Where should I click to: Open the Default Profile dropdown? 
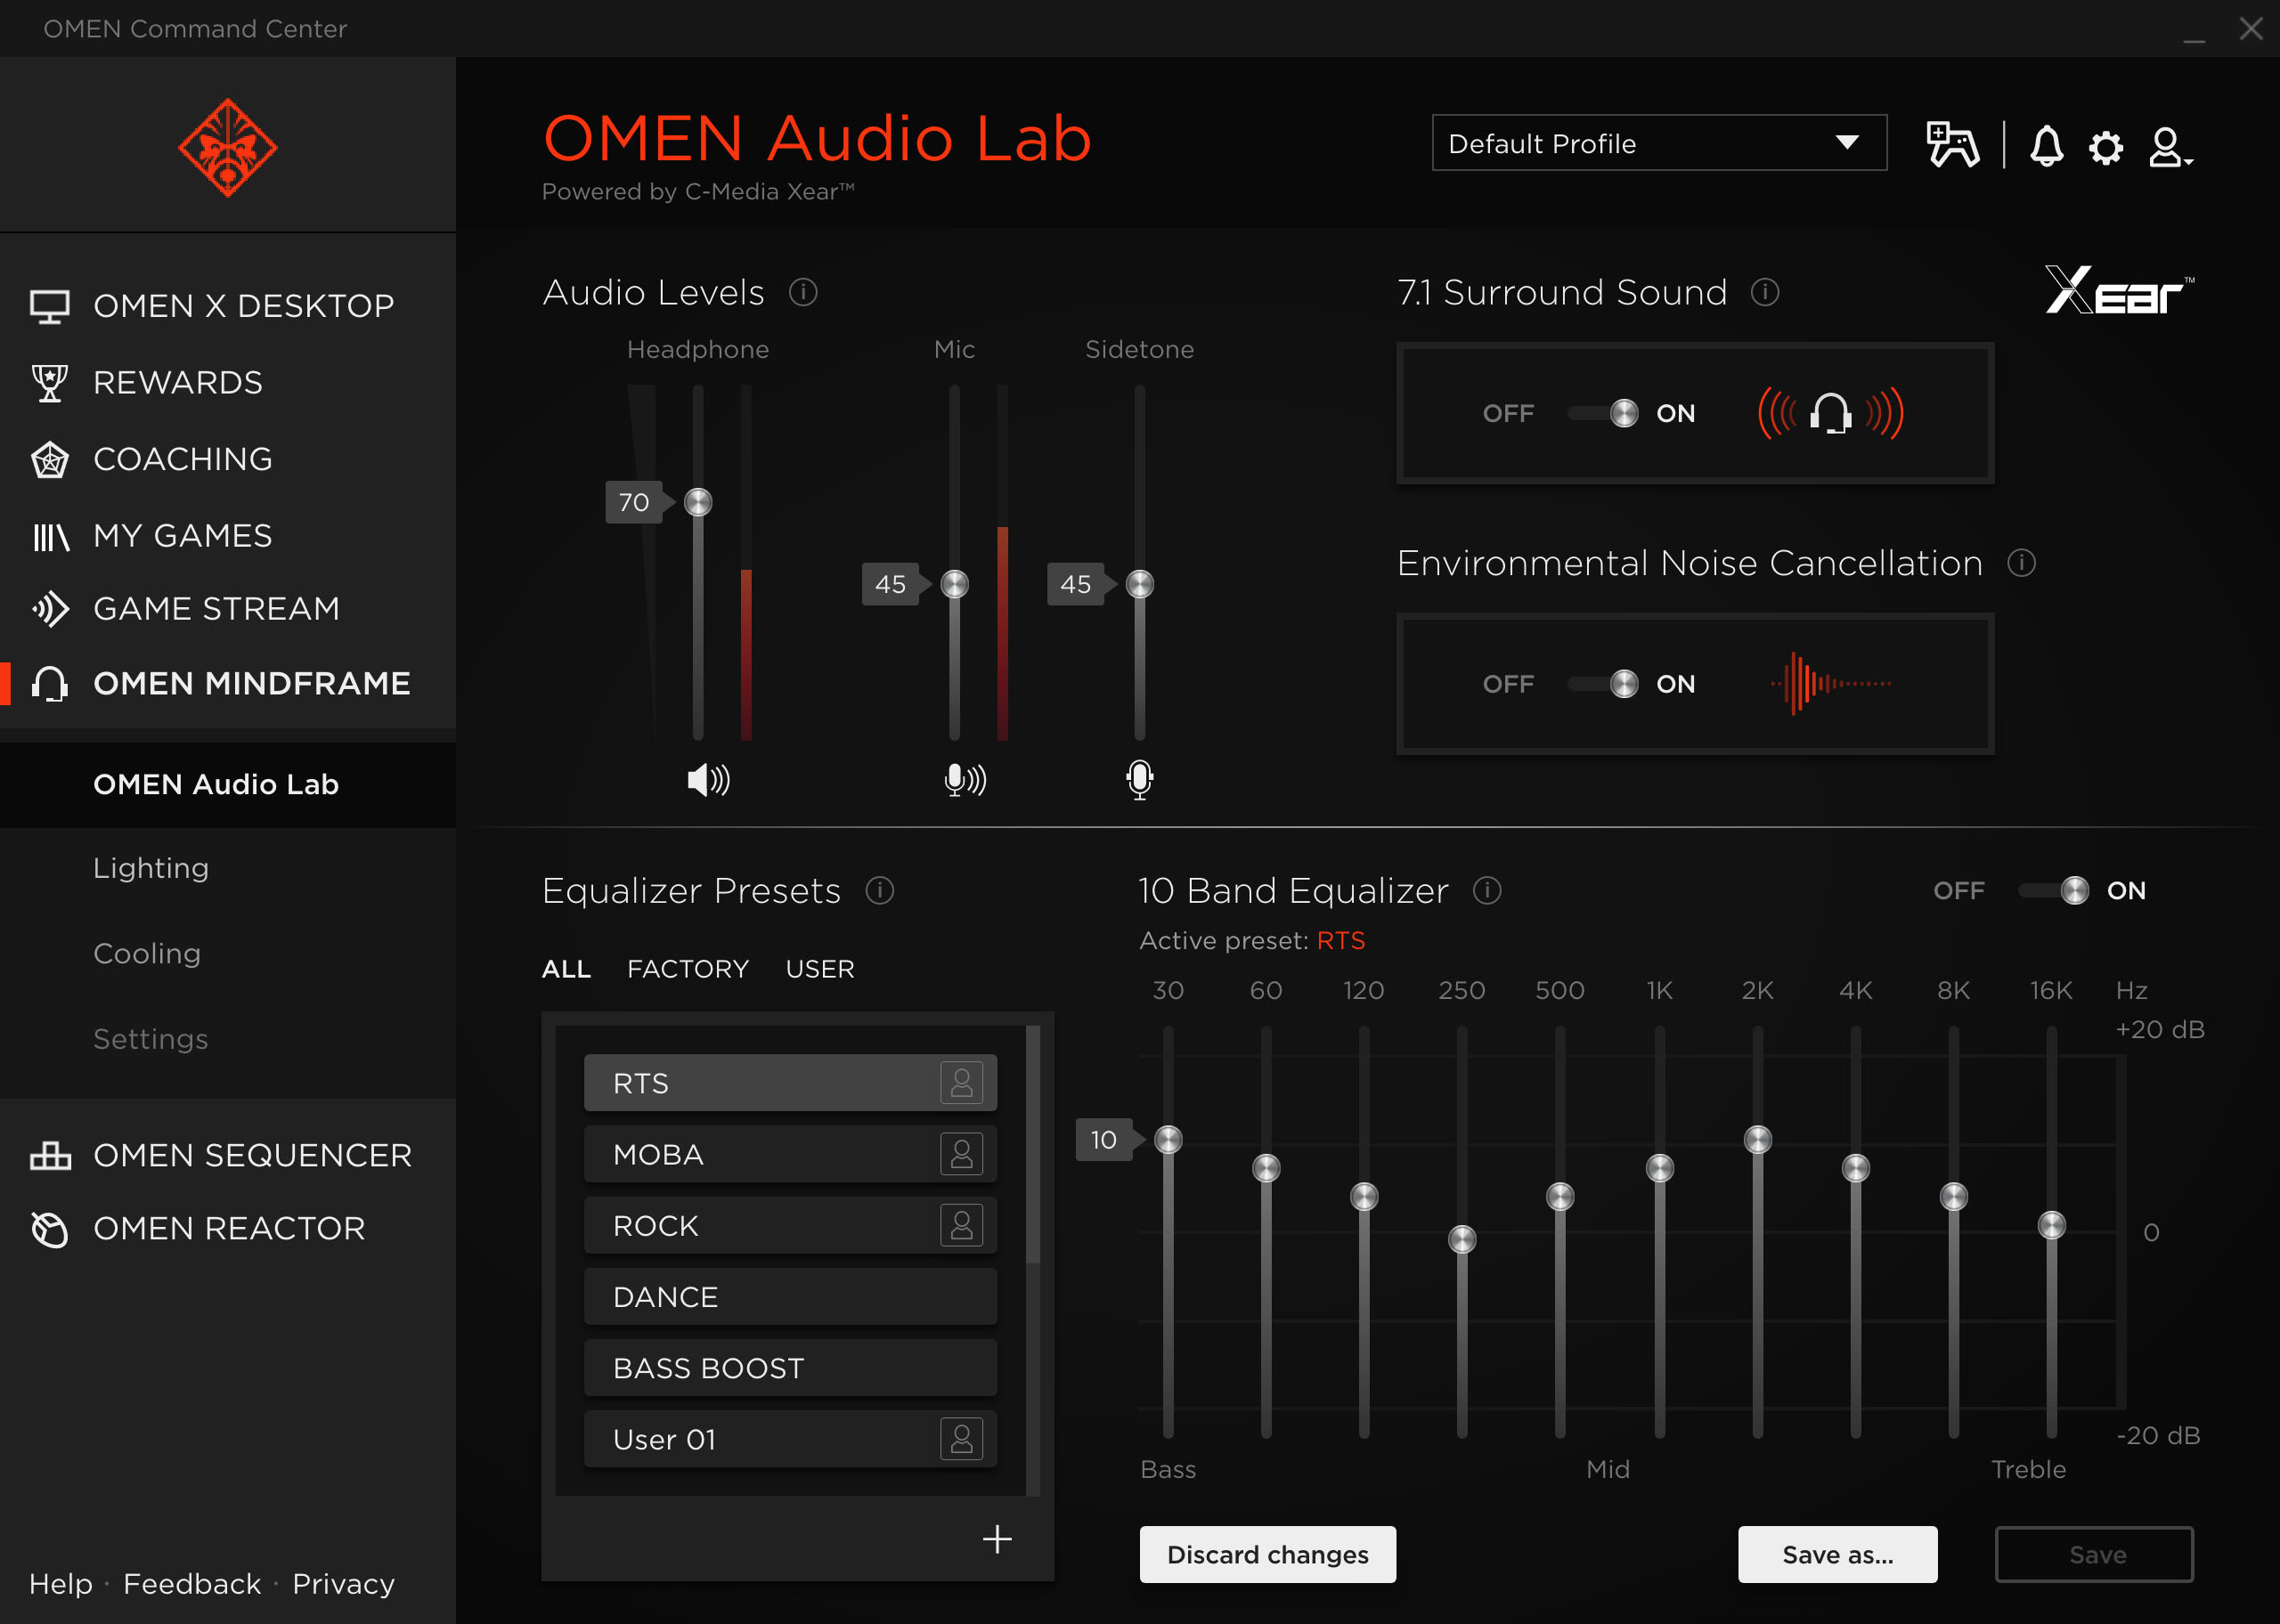pyautogui.click(x=1659, y=143)
